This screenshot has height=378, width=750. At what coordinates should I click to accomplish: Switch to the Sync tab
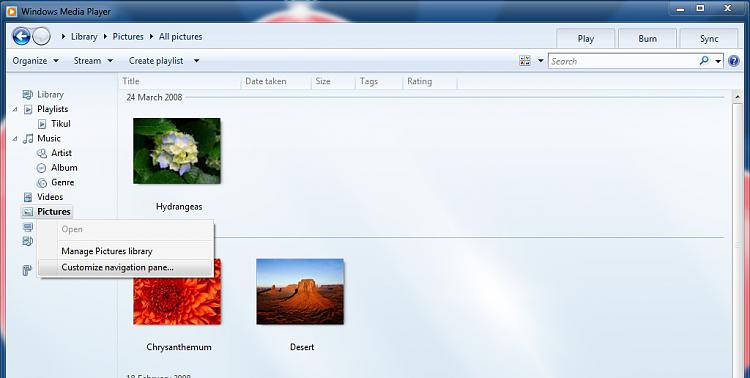coord(709,39)
